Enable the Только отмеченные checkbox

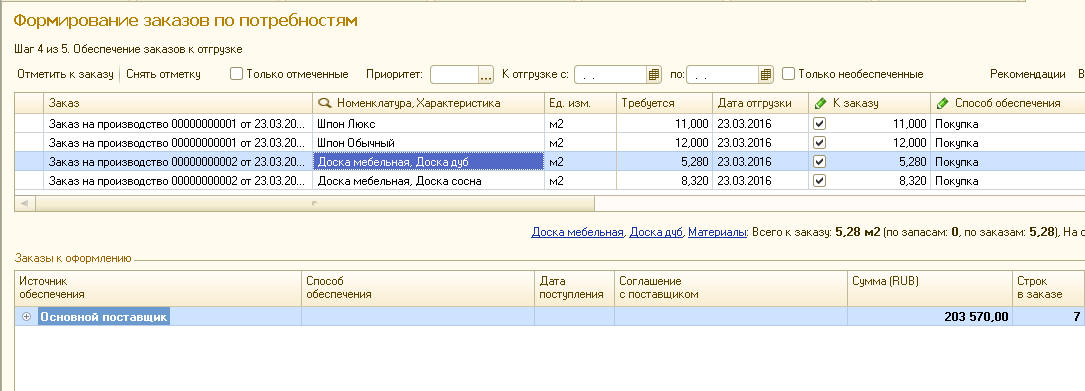[x=236, y=73]
